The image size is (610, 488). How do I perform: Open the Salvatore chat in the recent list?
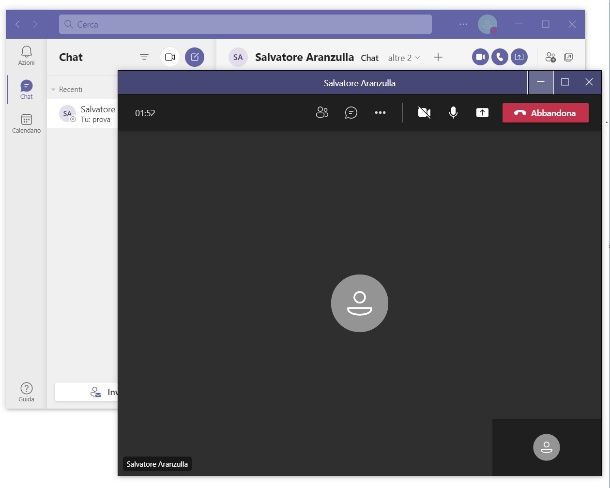(x=82, y=114)
